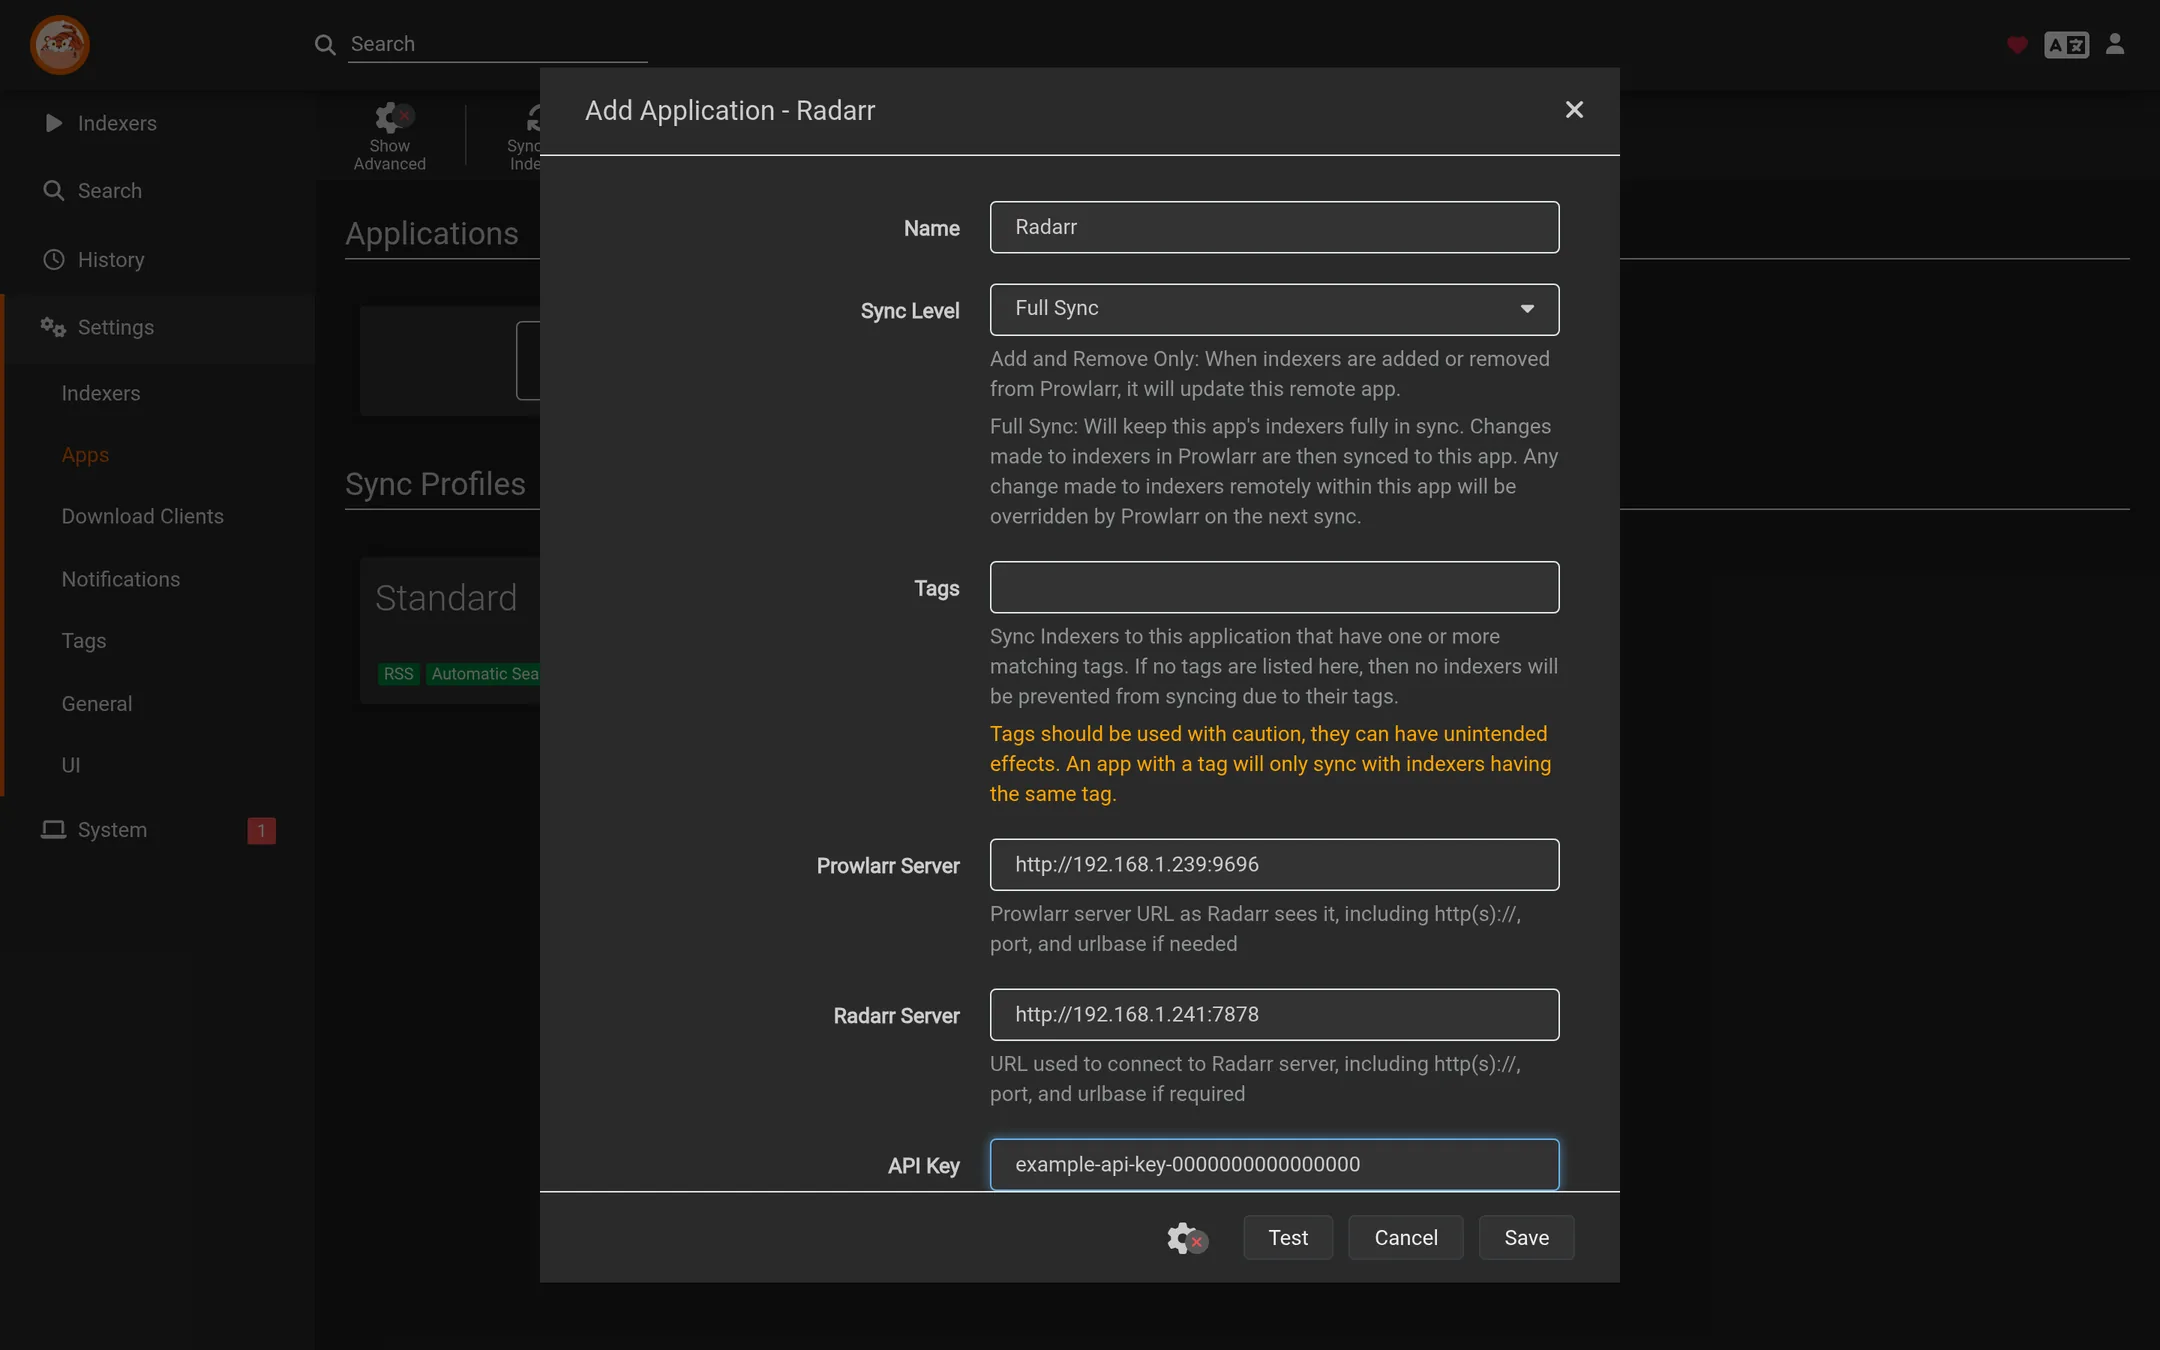Screen dimensions: 2160x1350
Task: Open the language translate icon
Action: click(2066, 45)
